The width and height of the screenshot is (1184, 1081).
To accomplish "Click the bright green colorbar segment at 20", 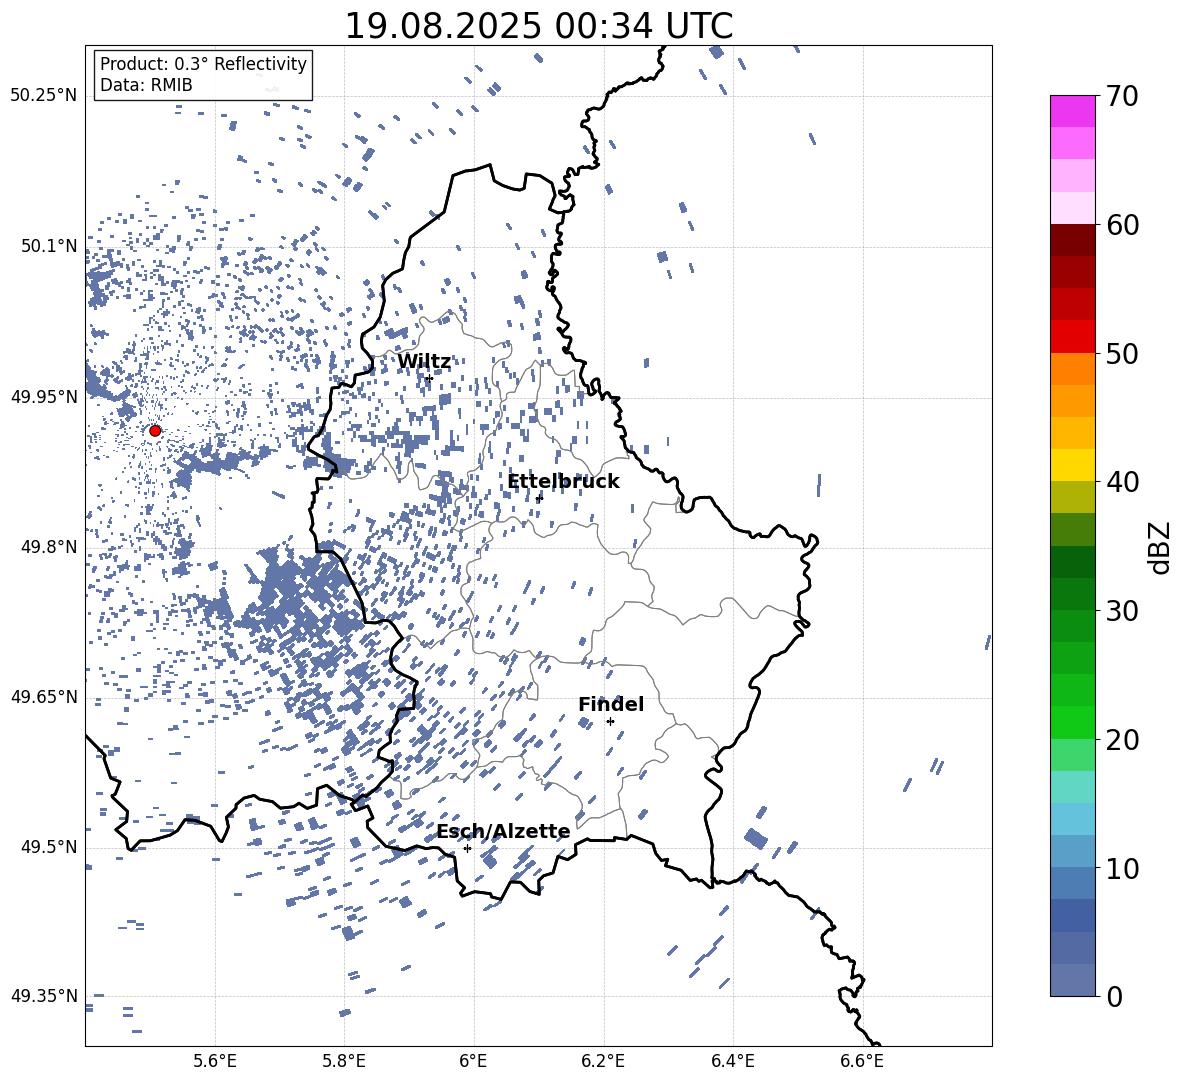I will [1072, 722].
